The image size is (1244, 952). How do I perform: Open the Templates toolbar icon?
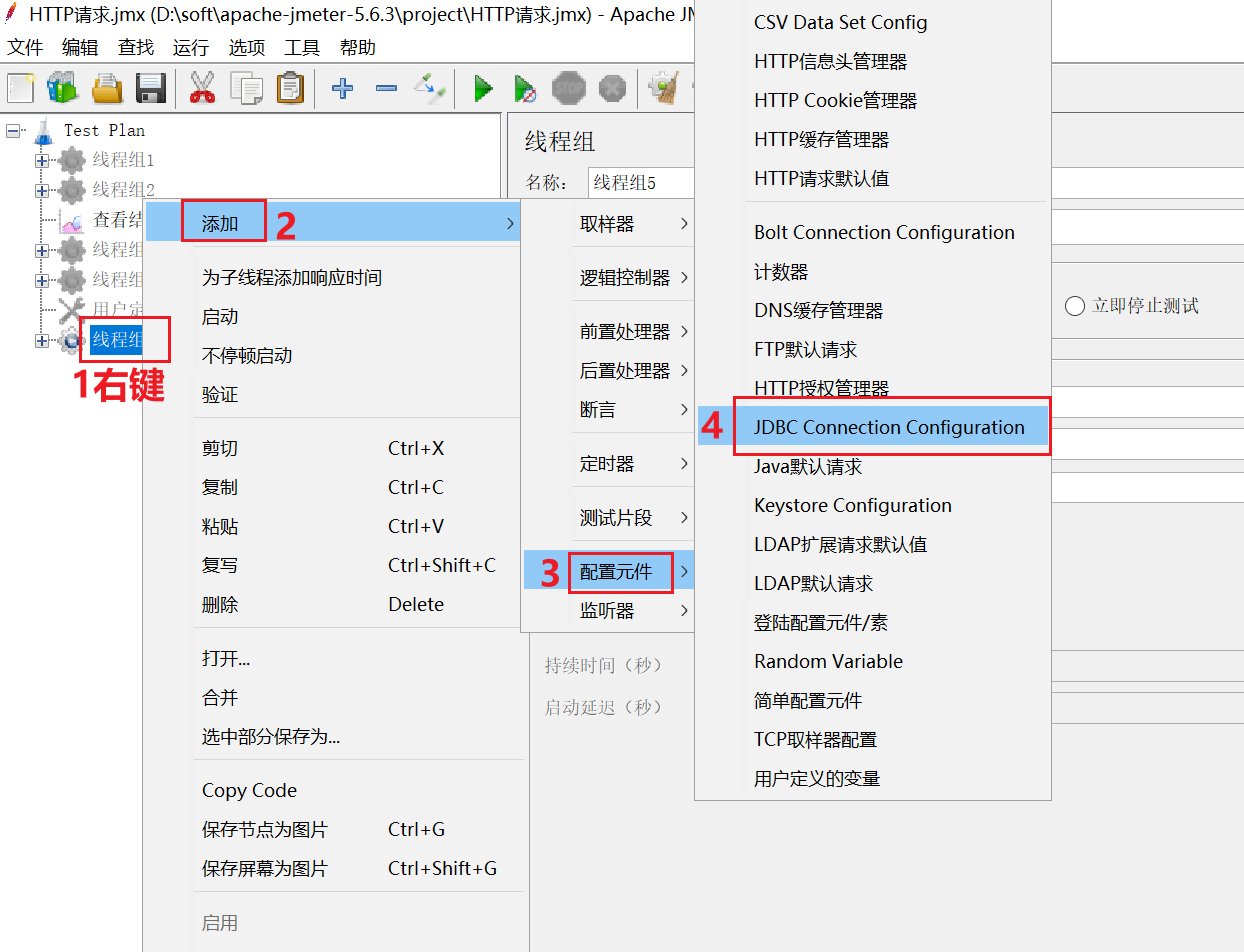63,88
